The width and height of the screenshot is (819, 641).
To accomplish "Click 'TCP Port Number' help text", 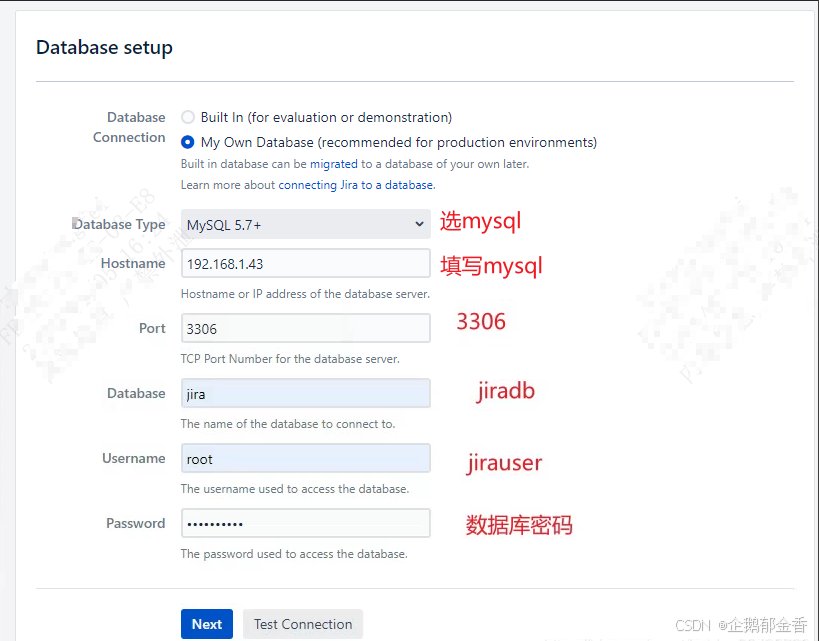I will [x=290, y=359].
